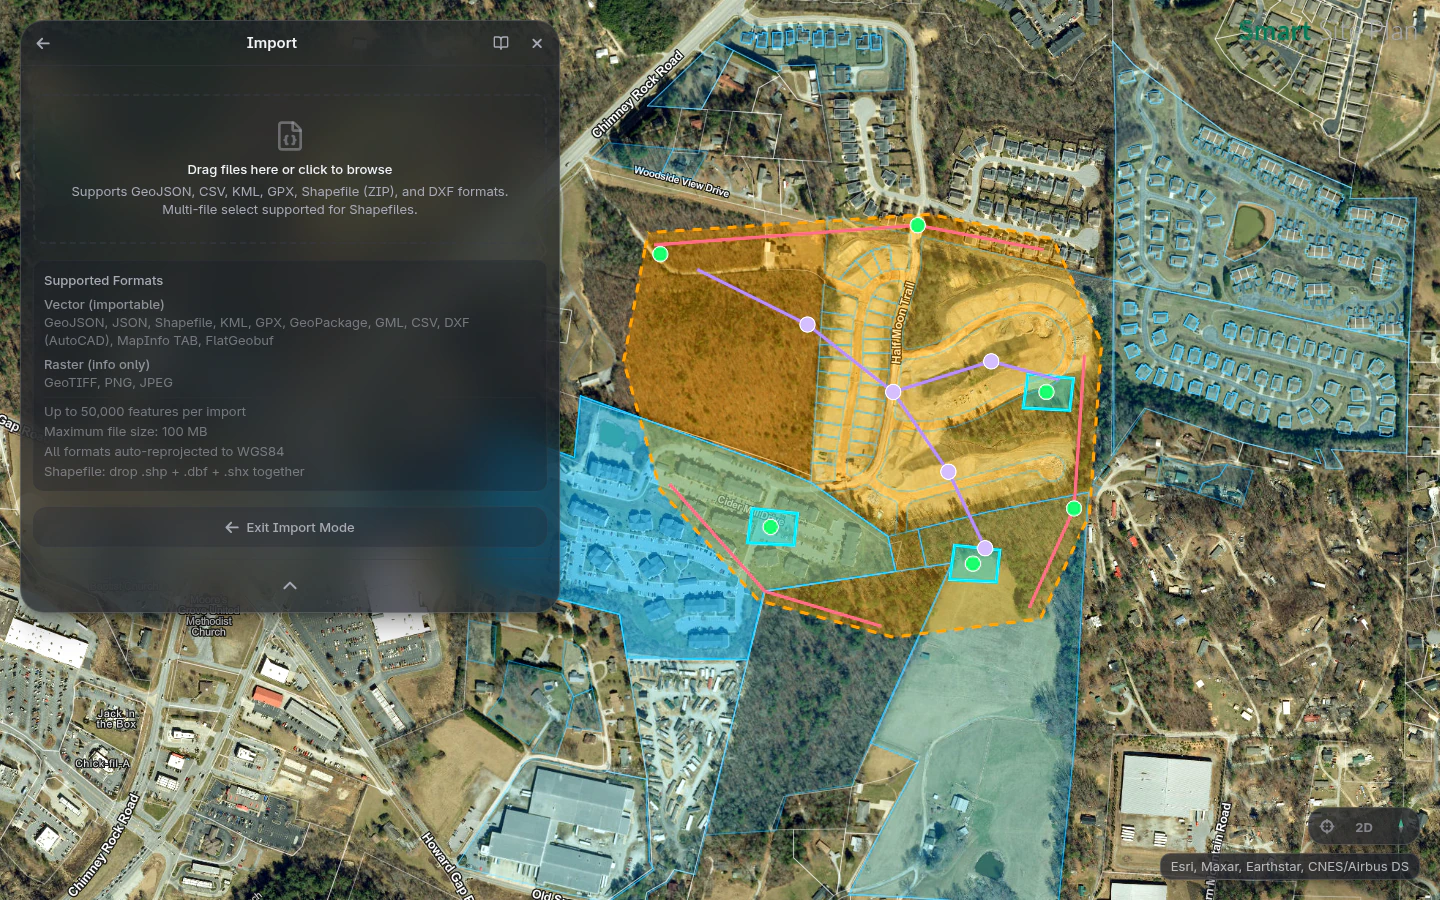Screen dimensions: 1440x900
Task: Click the 'GeoTIFF, PNG, JPEG' formats line
Action: coord(108,383)
